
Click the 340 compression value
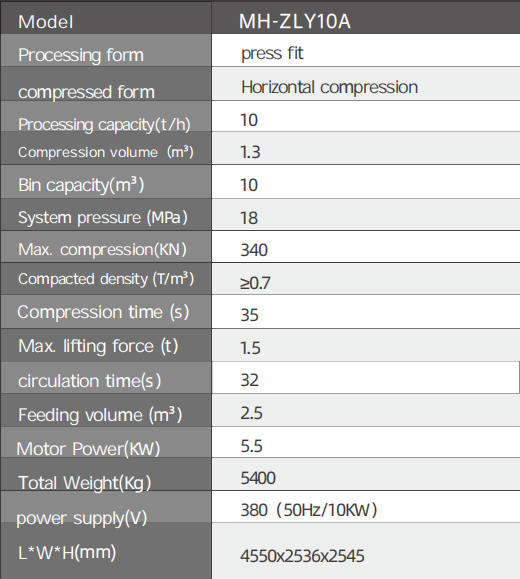tap(254, 250)
